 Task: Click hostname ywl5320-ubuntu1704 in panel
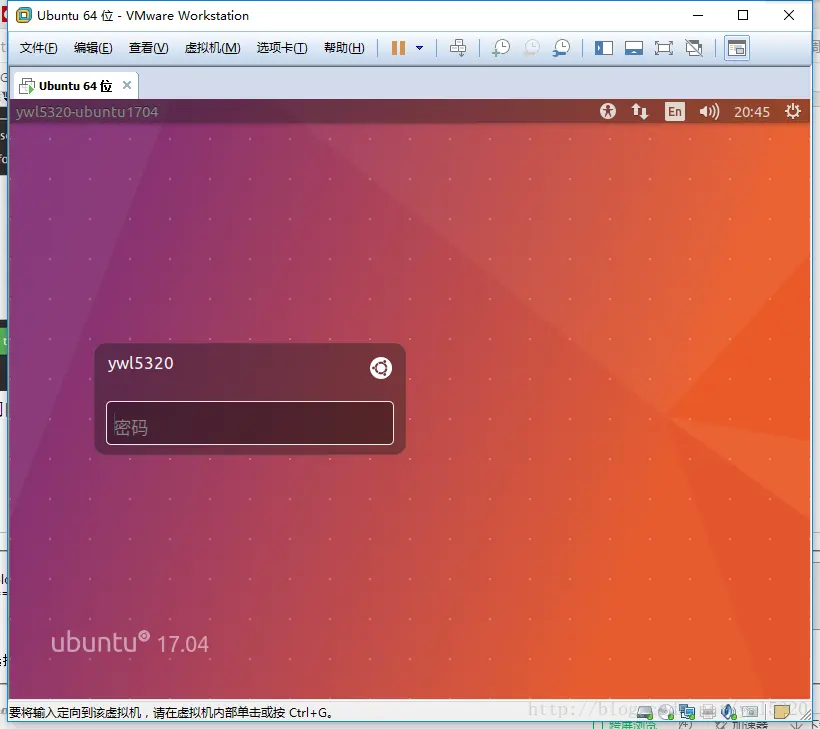[x=87, y=112]
